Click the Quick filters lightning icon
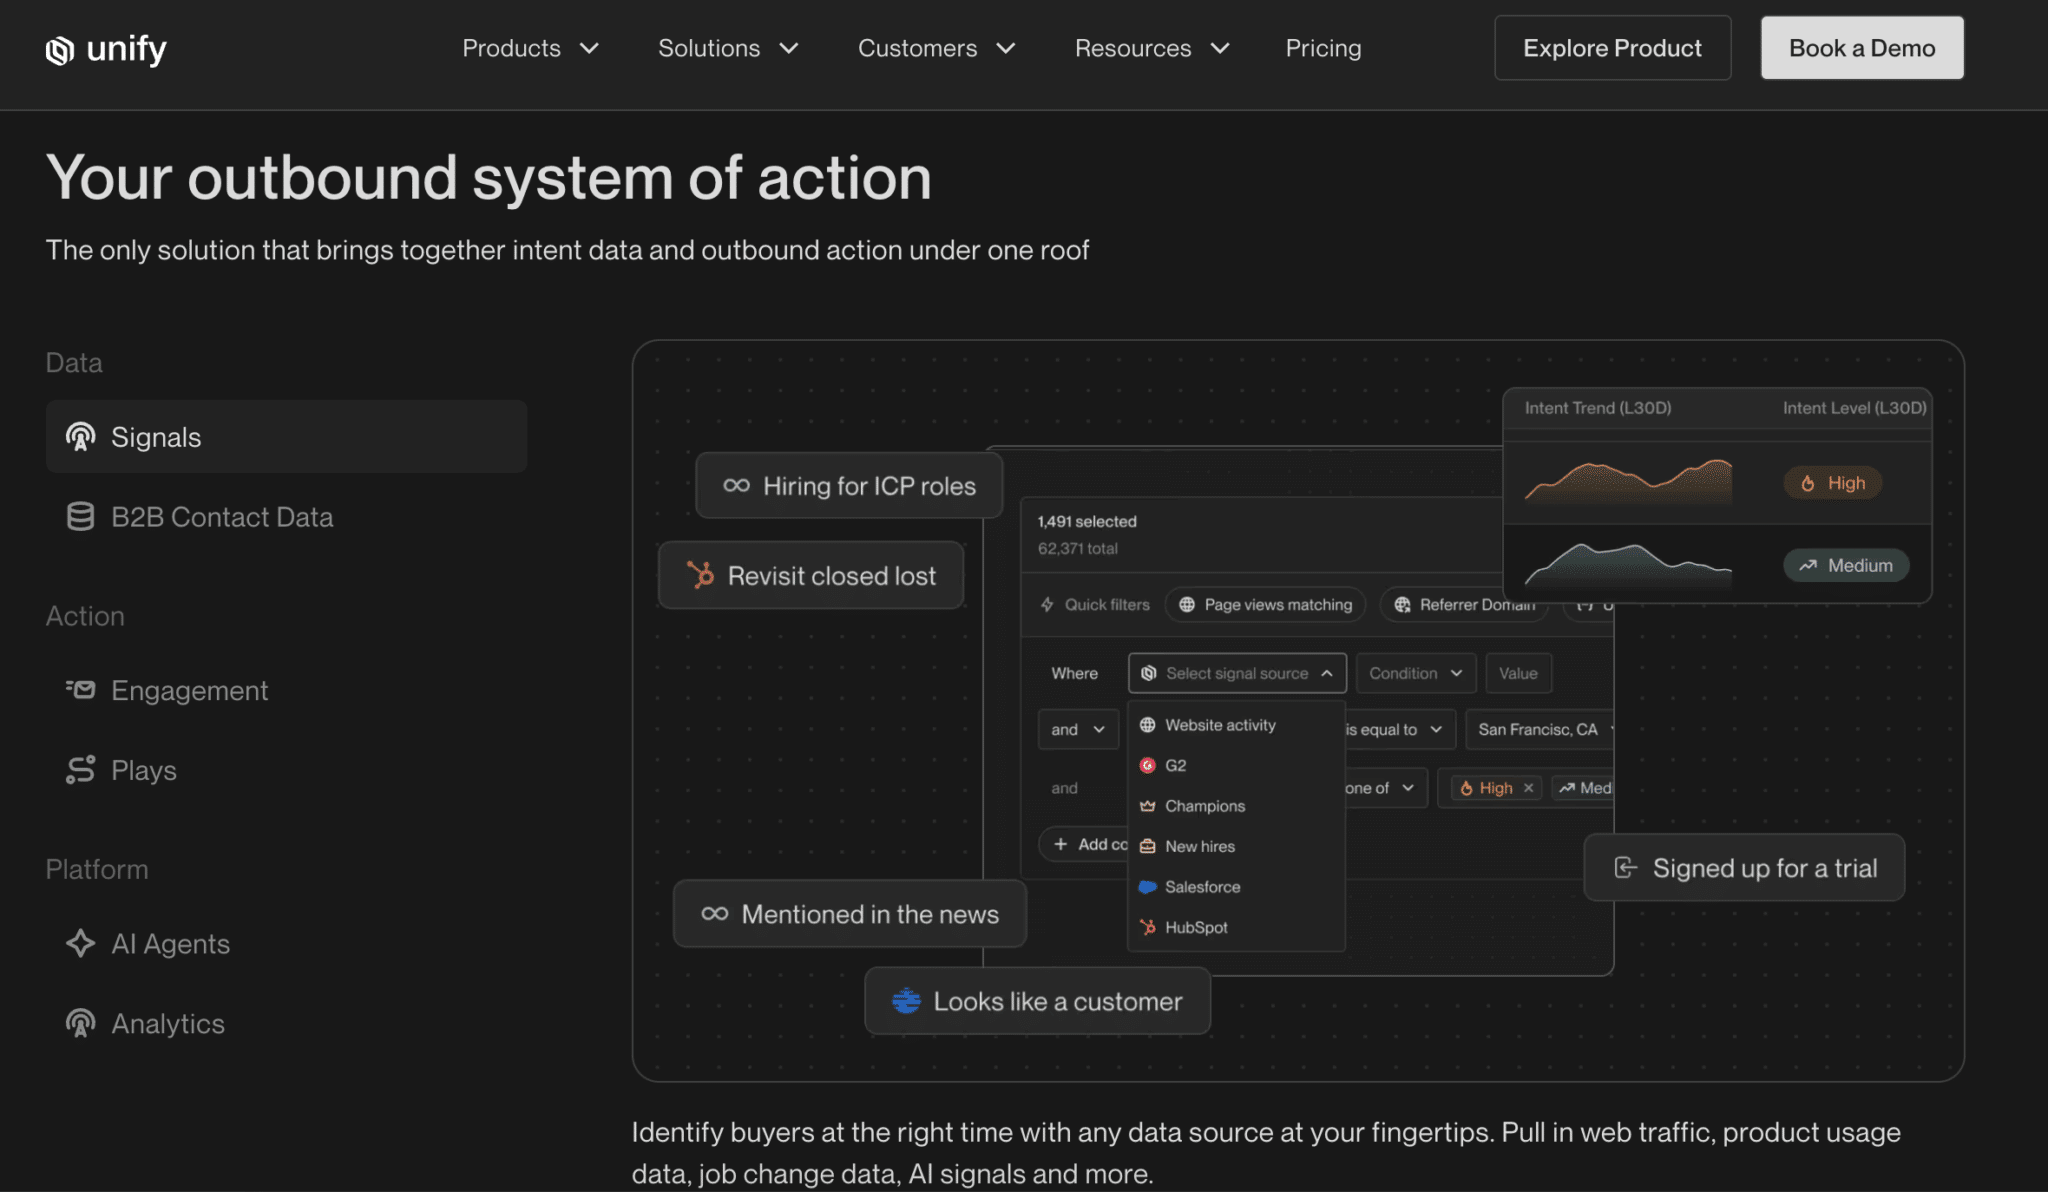Screen dimensions: 2048x1192 [x=1047, y=604]
